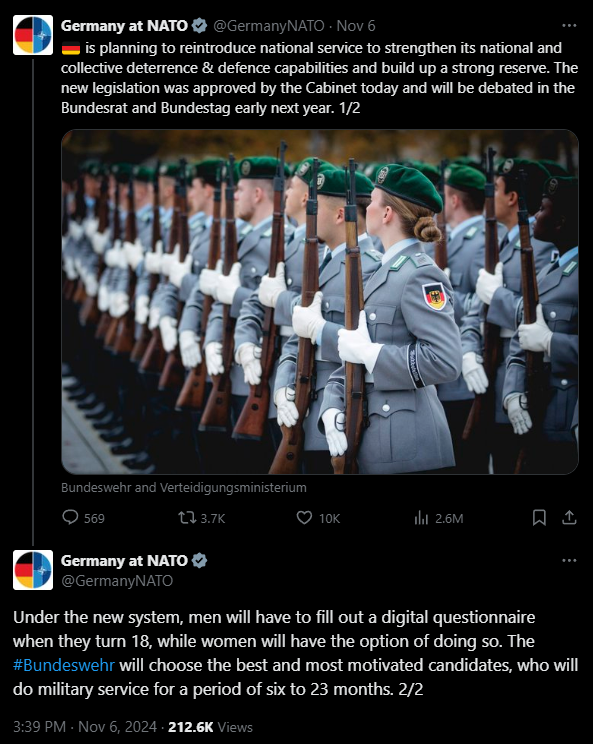This screenshot has height=744, width=593.
Task: Bookmark the first Germany at NATO tweet
Action: click(539, 518)
